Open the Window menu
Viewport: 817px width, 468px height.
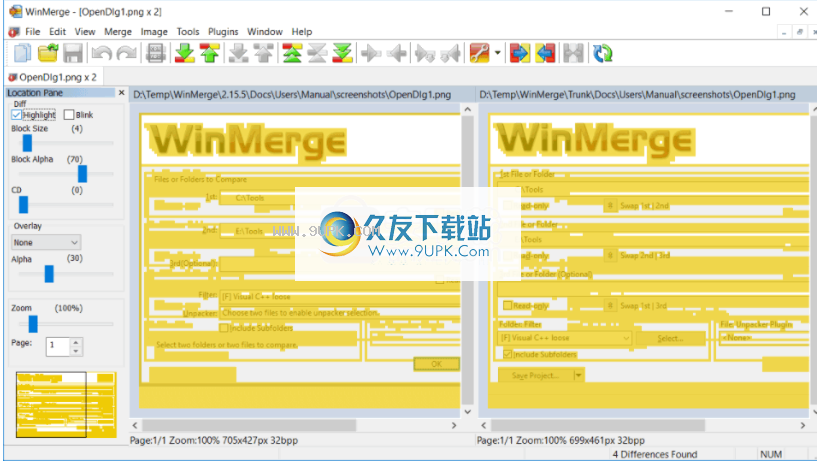[x=265, y=32]
